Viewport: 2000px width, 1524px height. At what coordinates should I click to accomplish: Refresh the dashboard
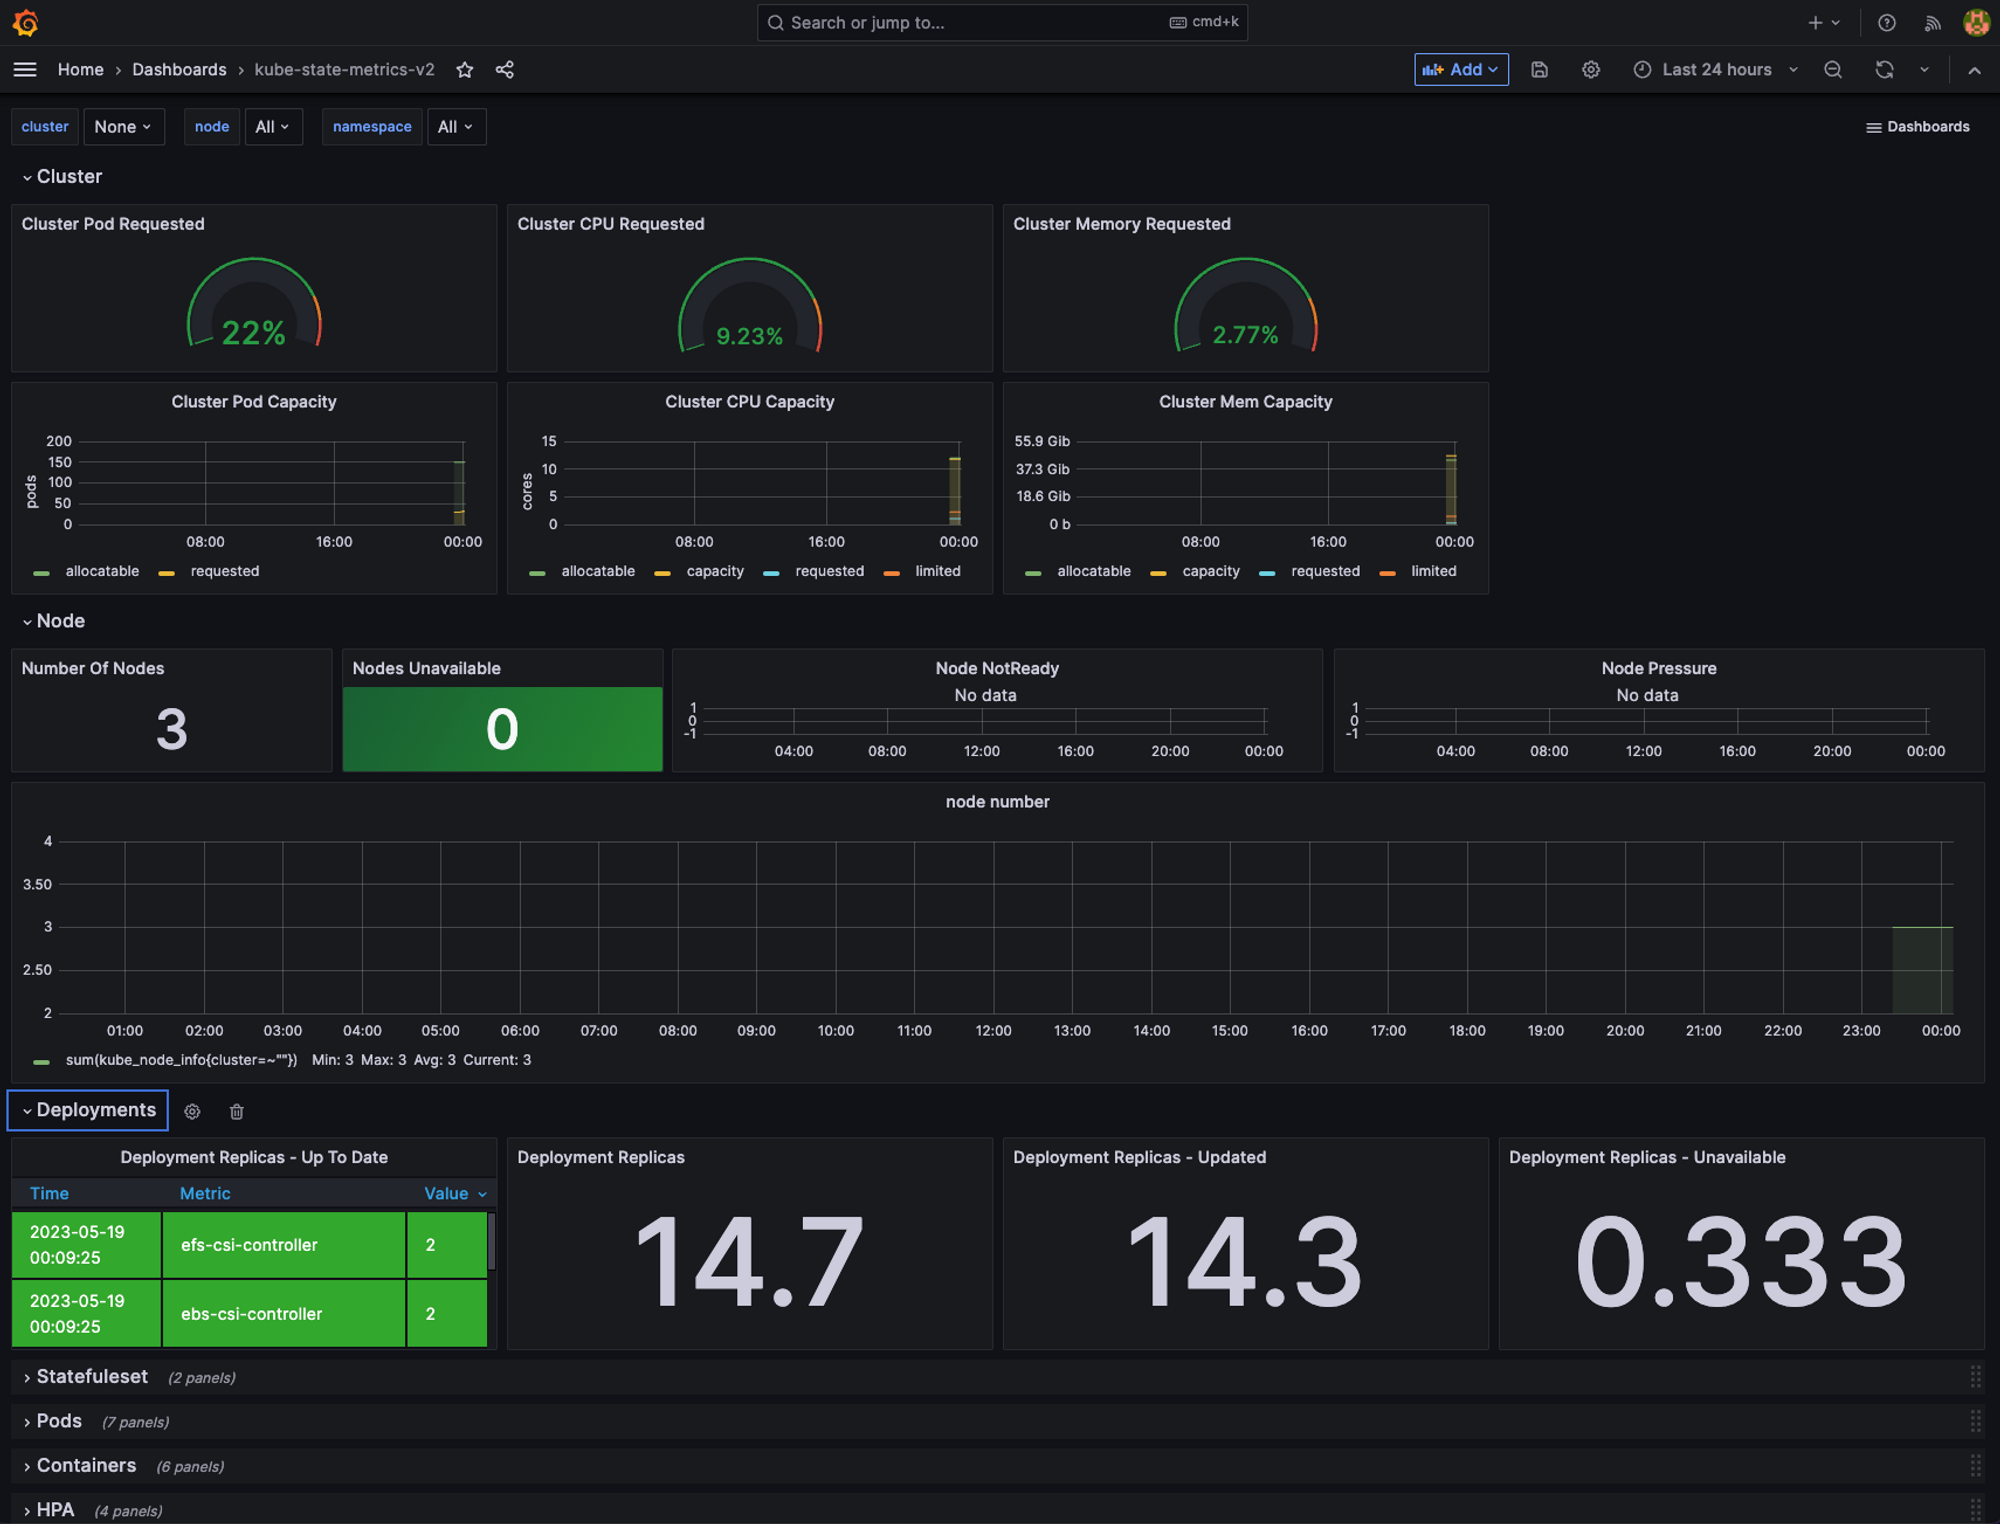[1884, 69]
